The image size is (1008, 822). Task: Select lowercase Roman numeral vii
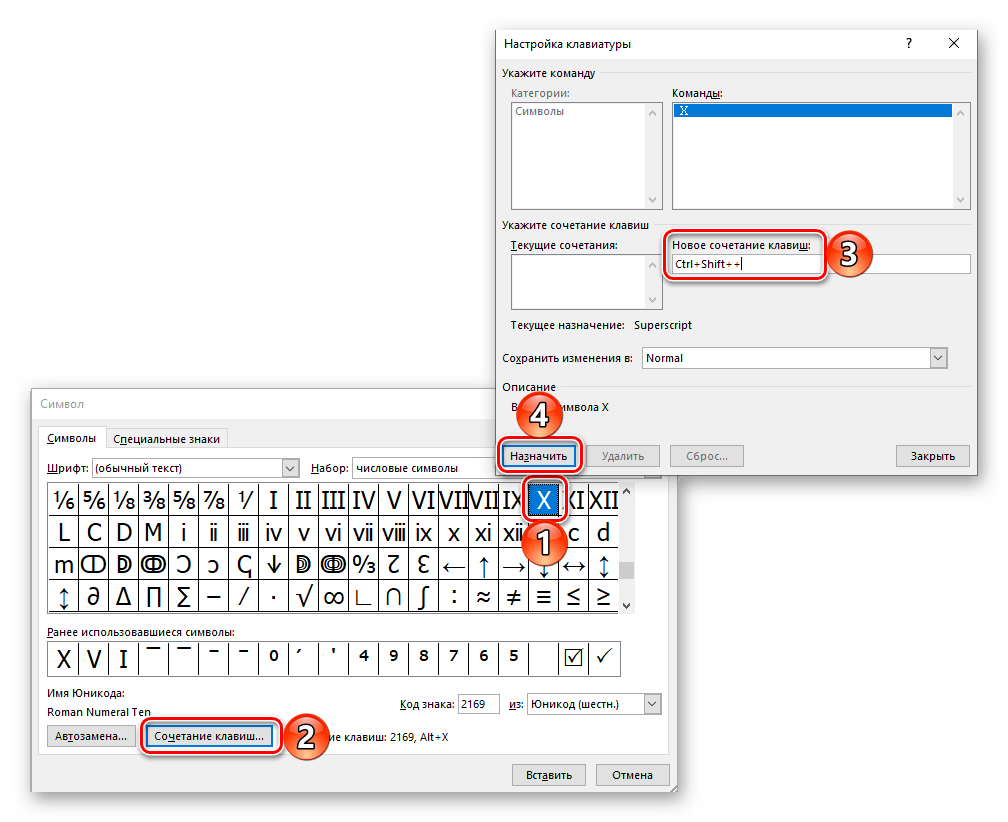pos(363,533)
